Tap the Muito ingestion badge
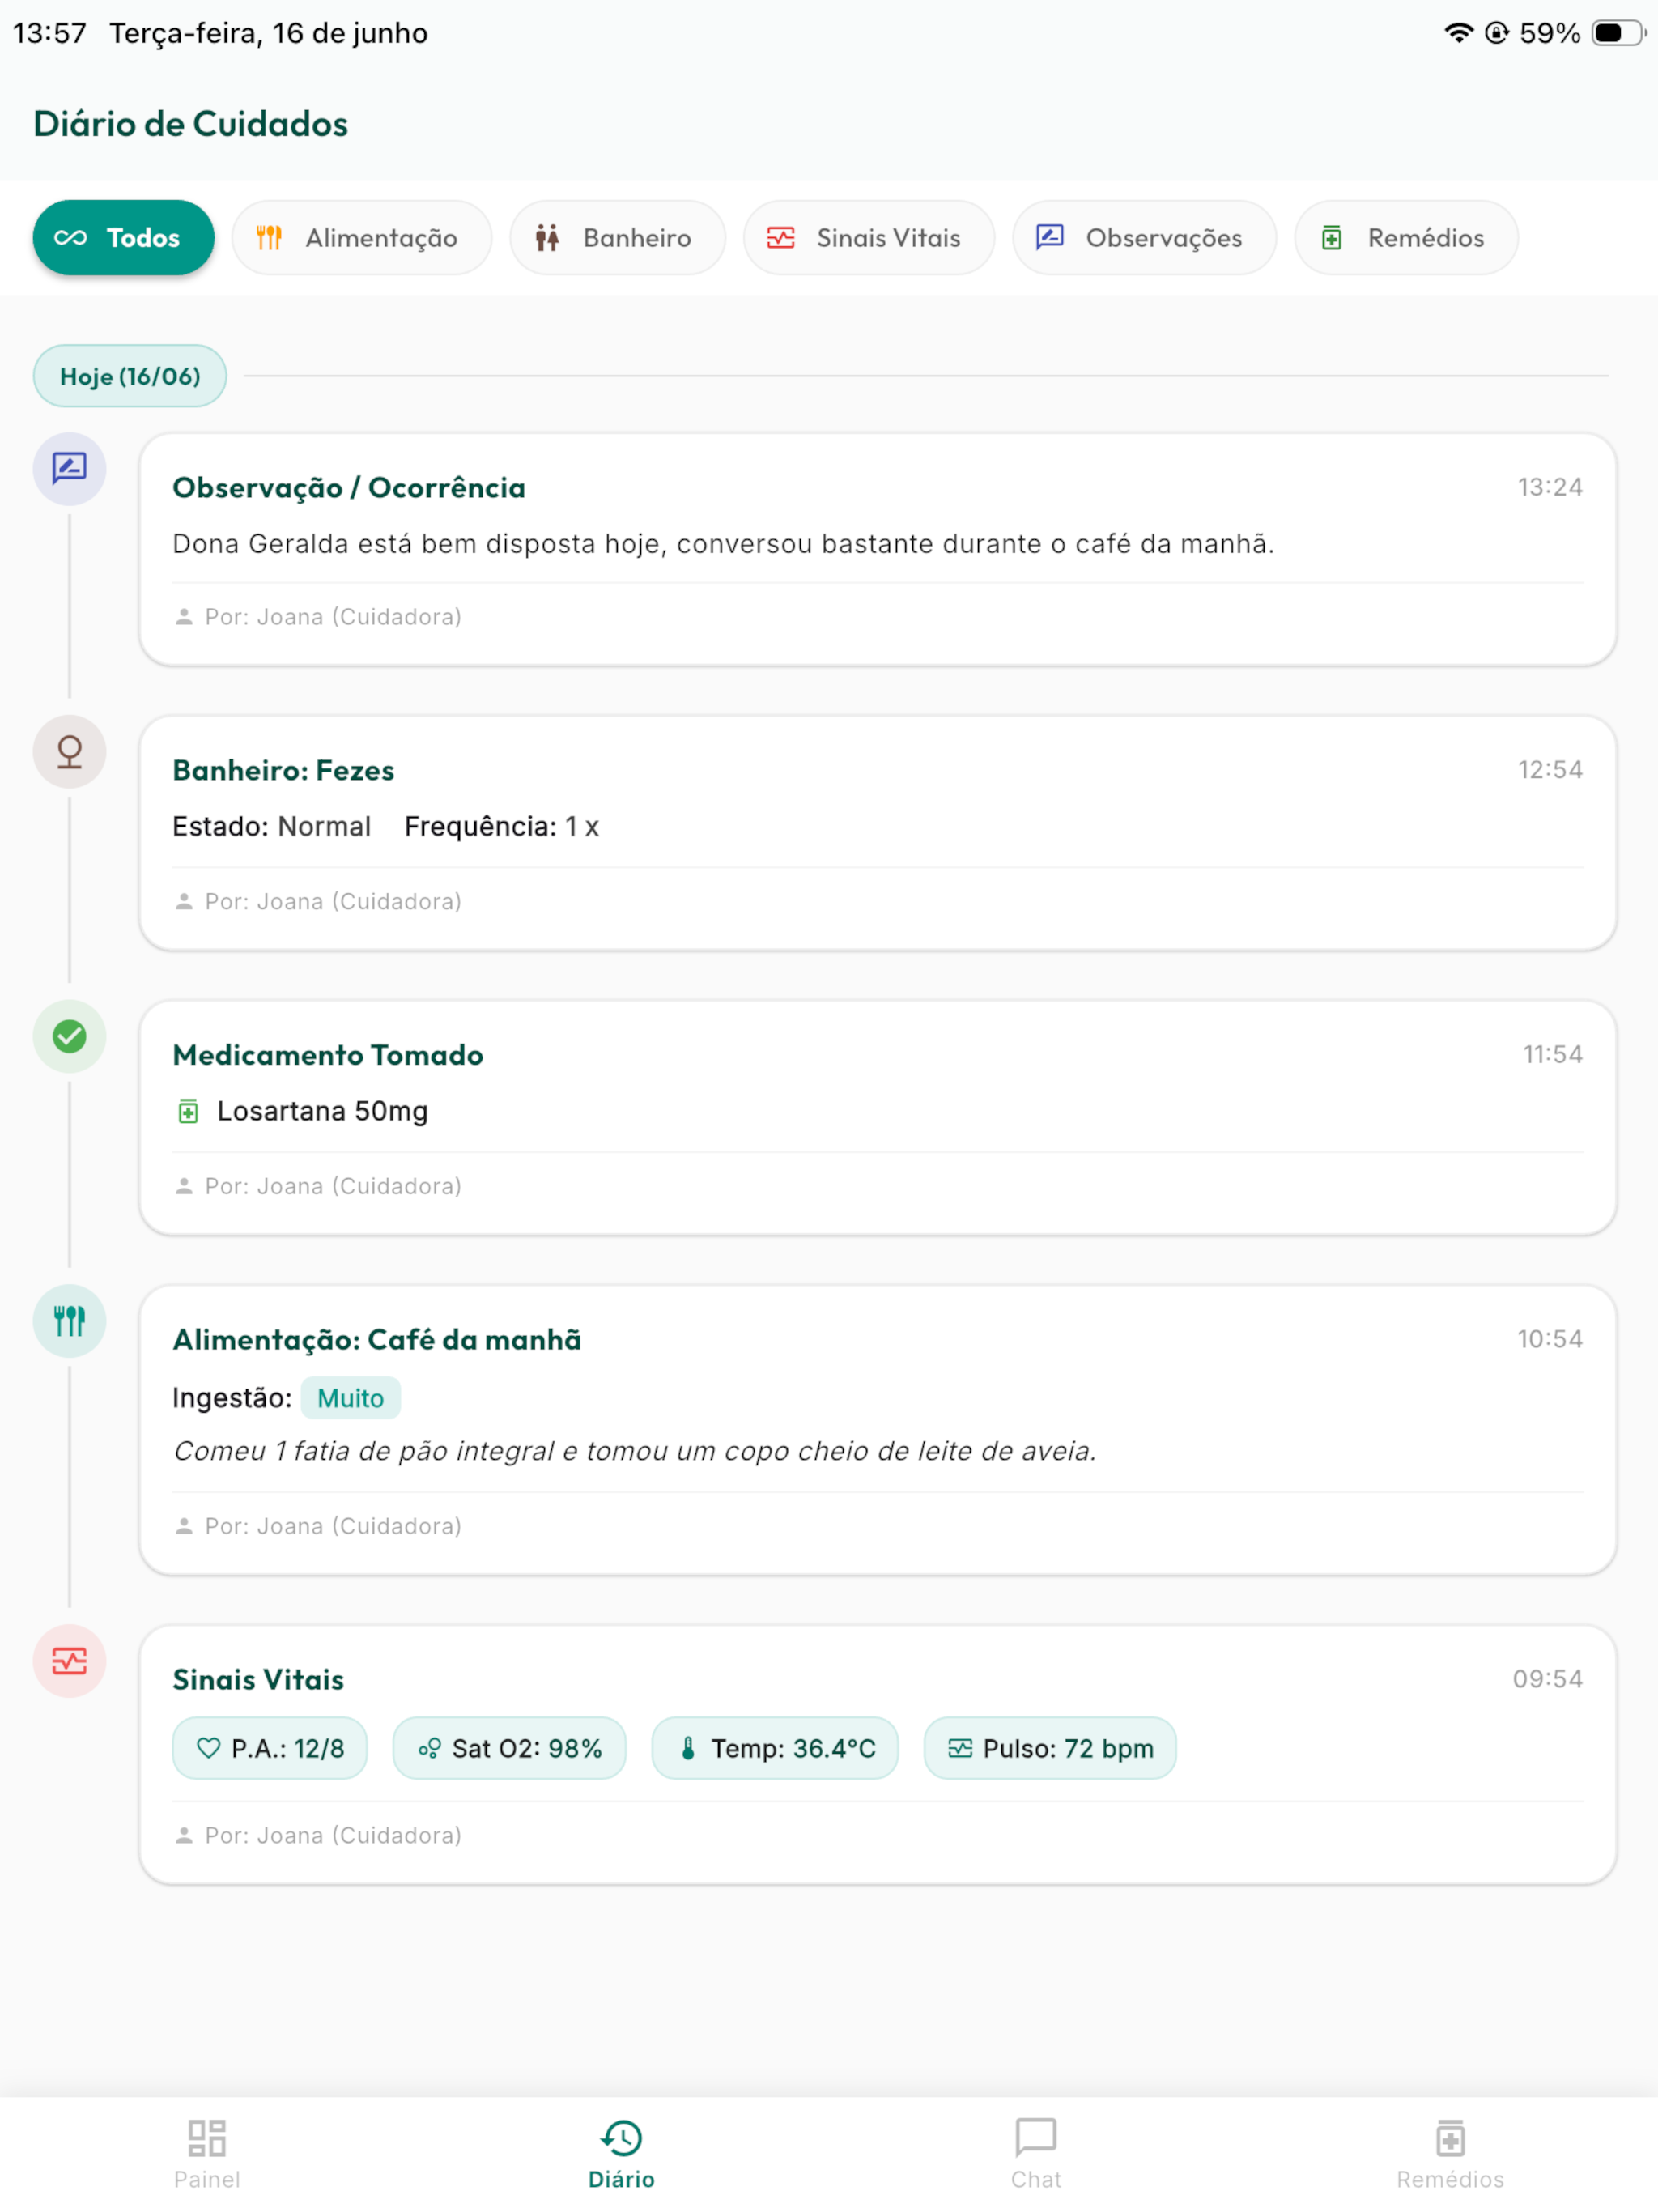 (x=350, y=1398)
